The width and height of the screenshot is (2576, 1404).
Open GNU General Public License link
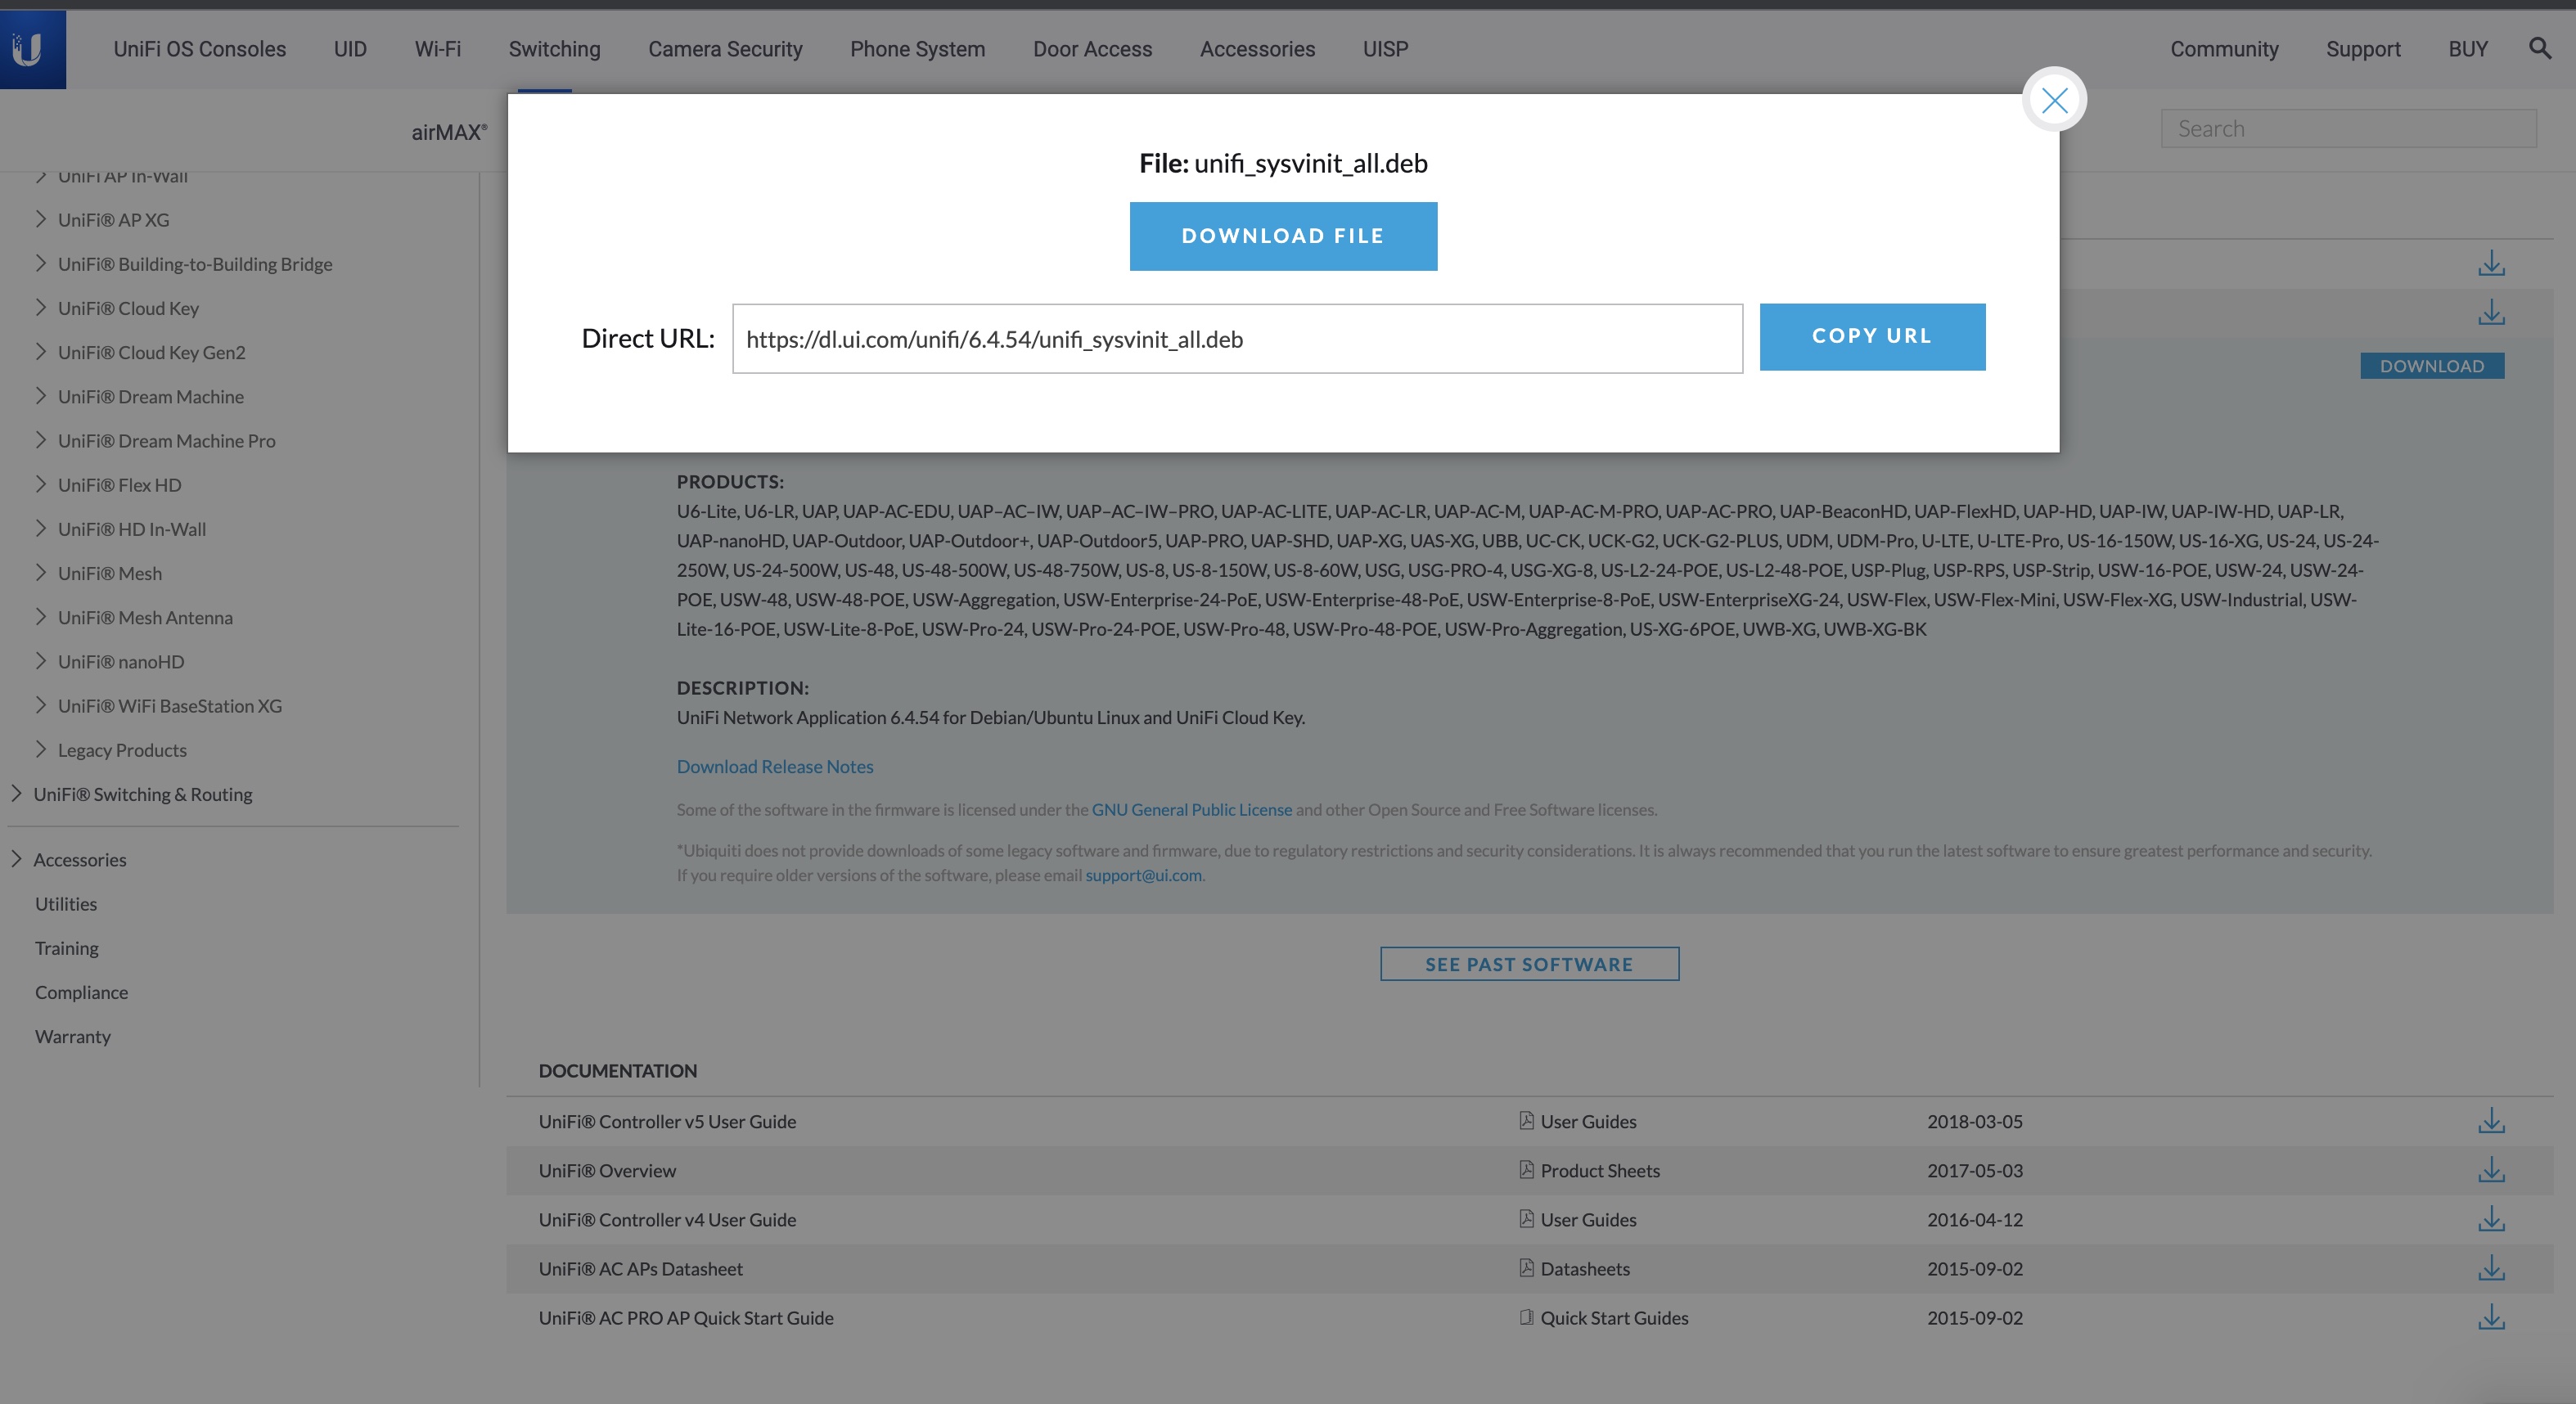pyautogui.click(x=1191, y=809)
